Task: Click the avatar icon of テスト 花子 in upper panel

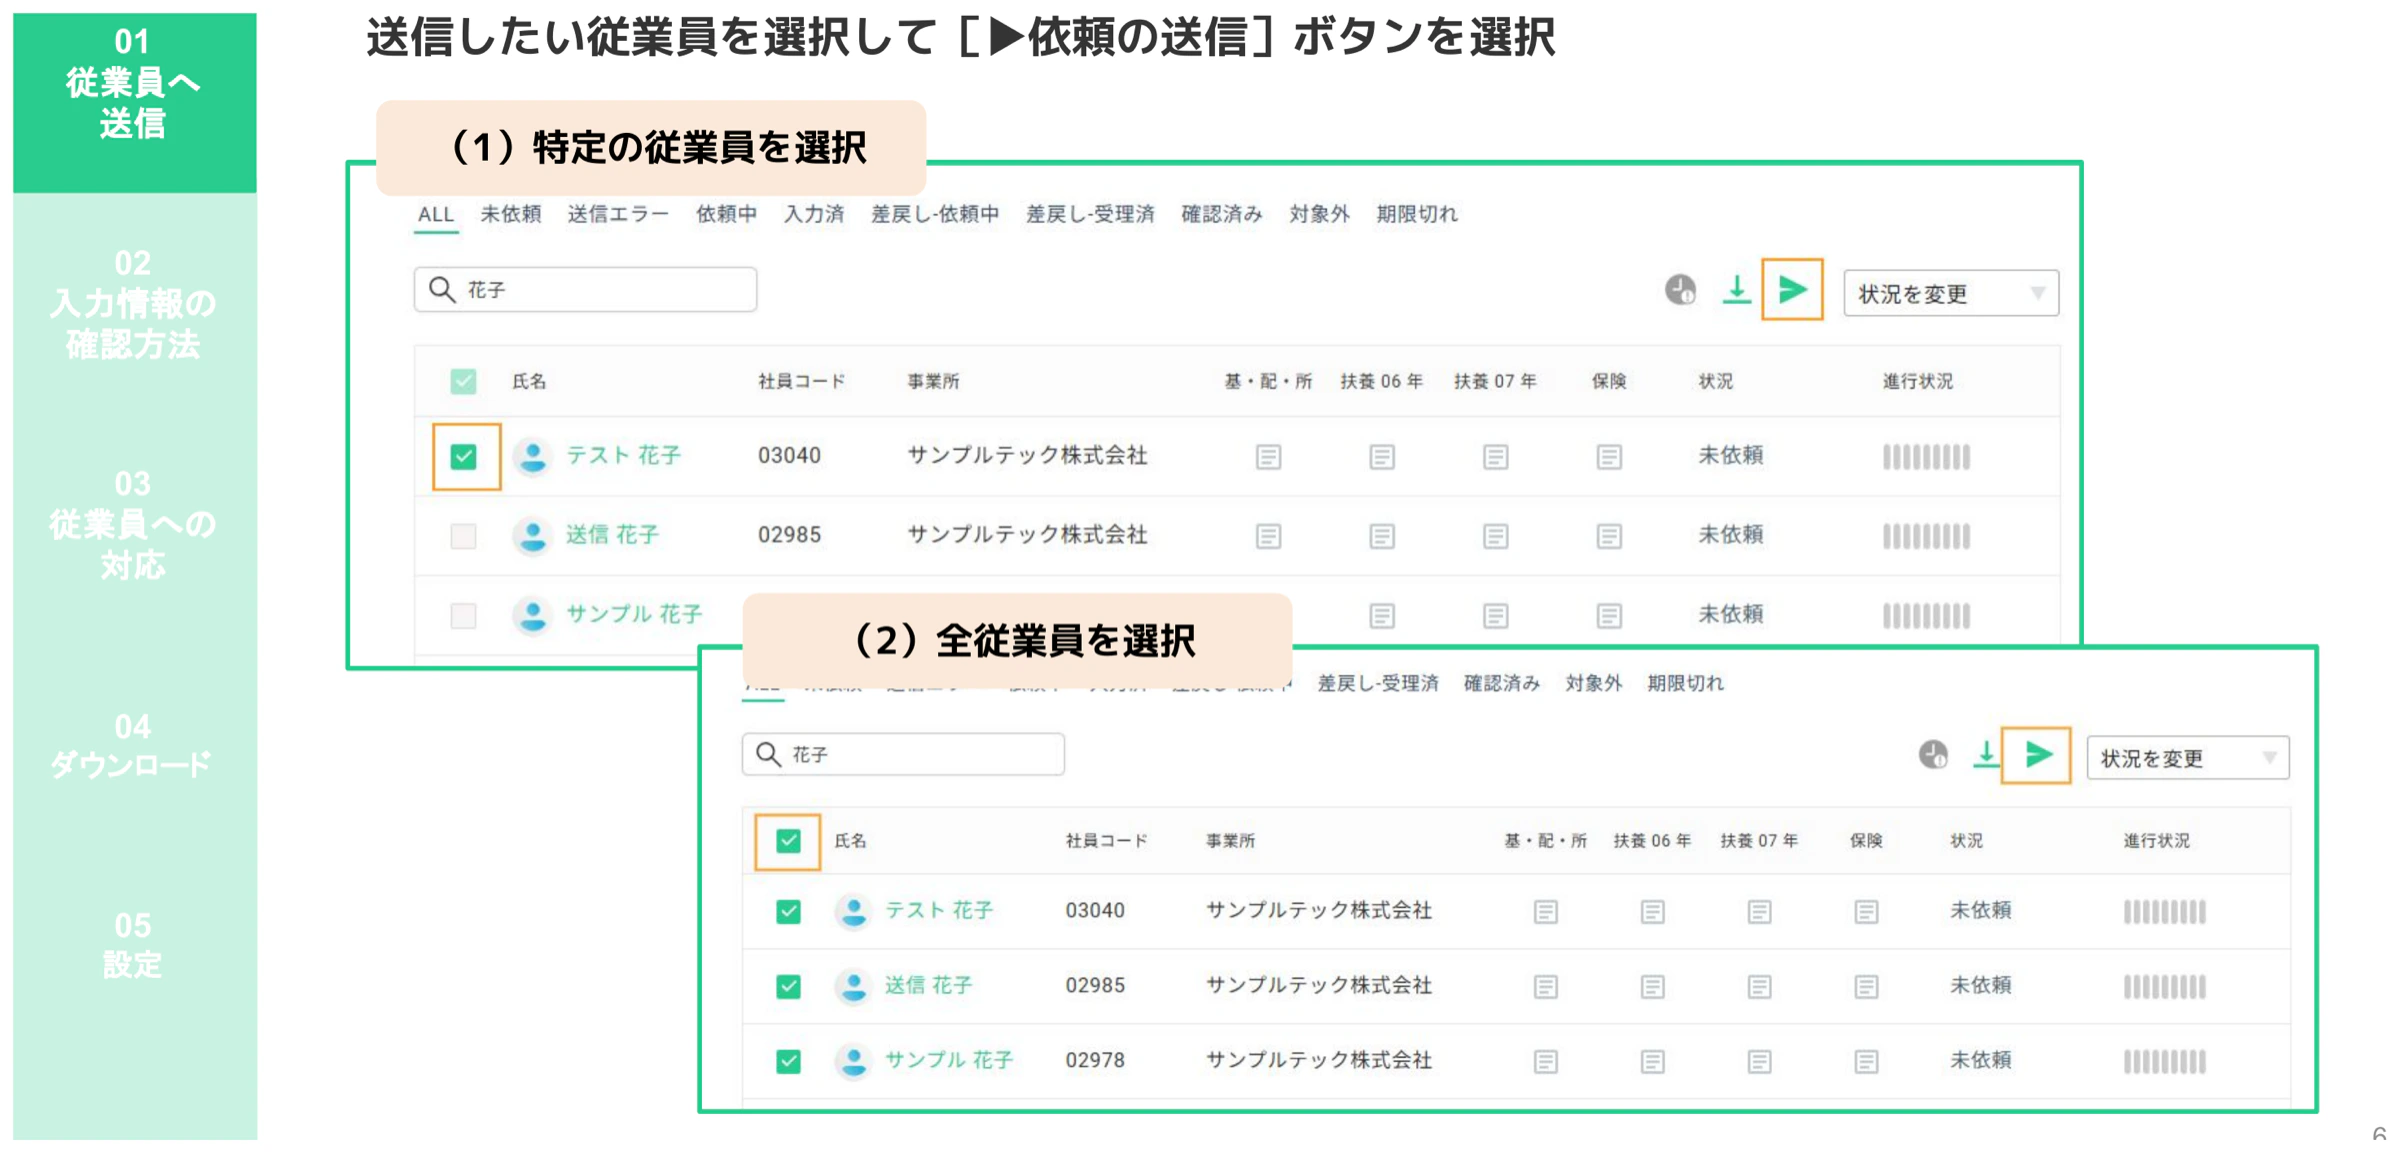Action: coord(533,457)
